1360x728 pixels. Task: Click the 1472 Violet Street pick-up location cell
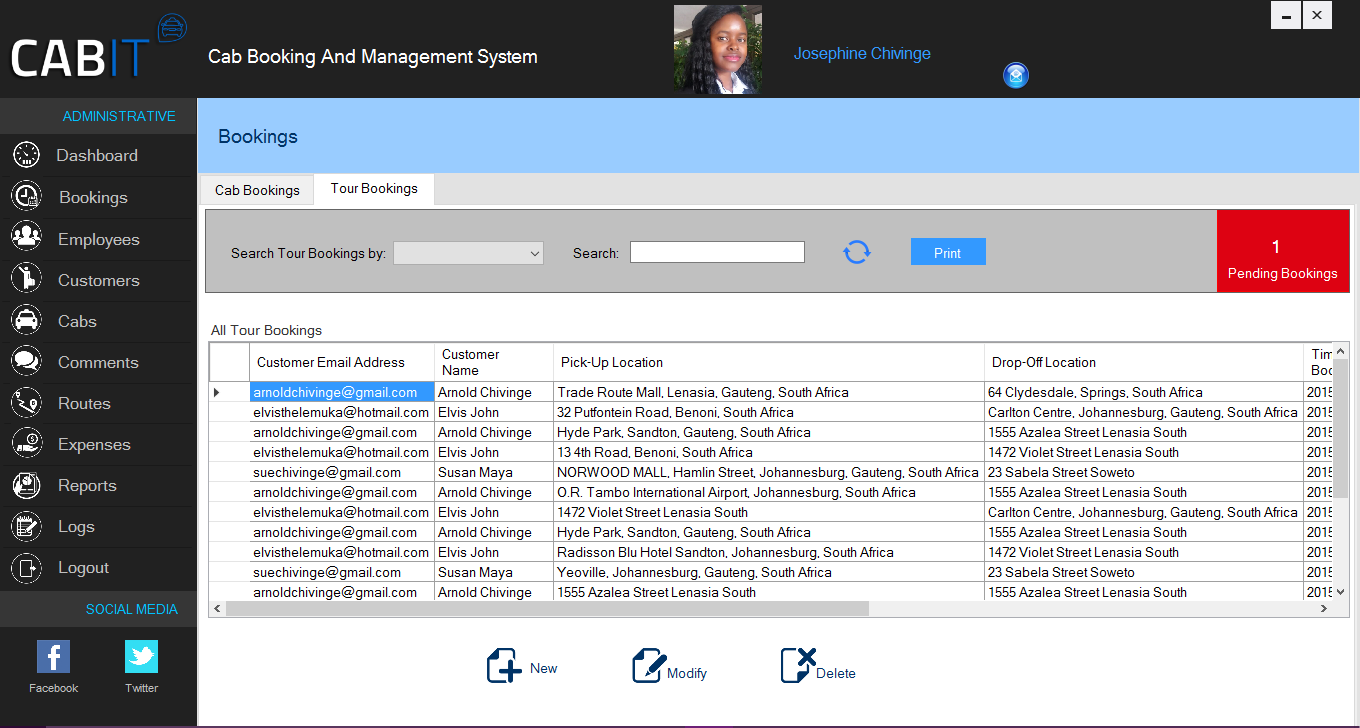(x=769, y=512)
